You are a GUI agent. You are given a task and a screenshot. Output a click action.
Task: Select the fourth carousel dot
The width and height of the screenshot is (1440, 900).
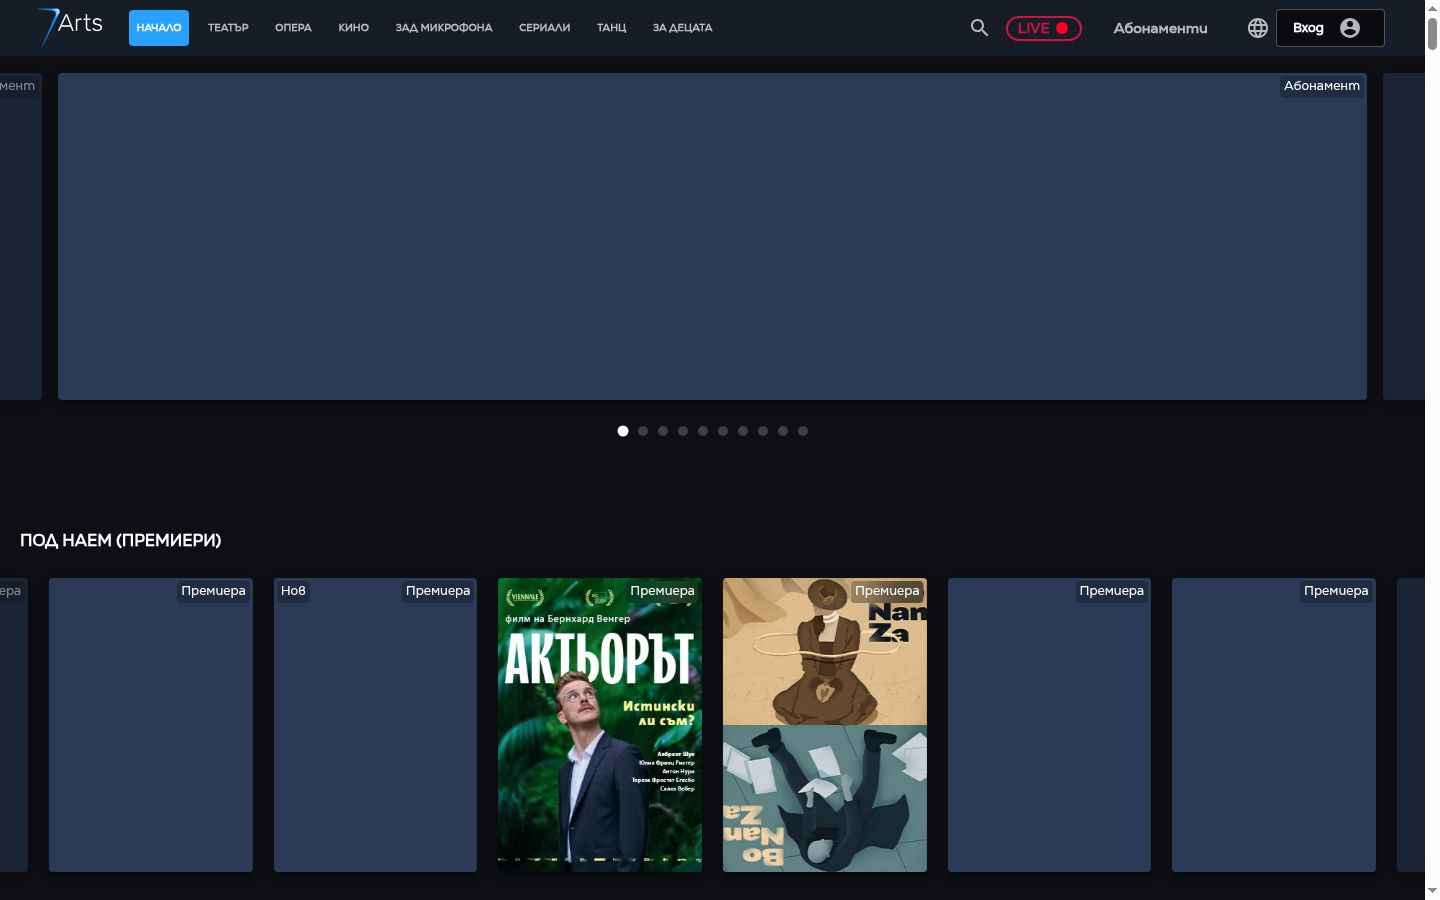tap(683, 431)
